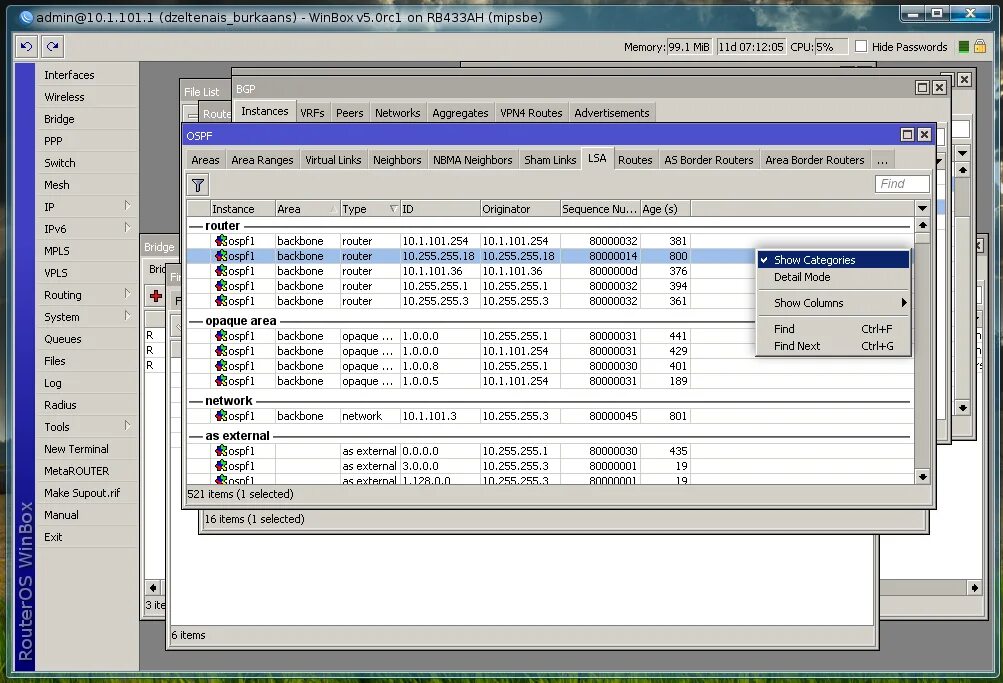Open Files in sidebar

(88, 361)
